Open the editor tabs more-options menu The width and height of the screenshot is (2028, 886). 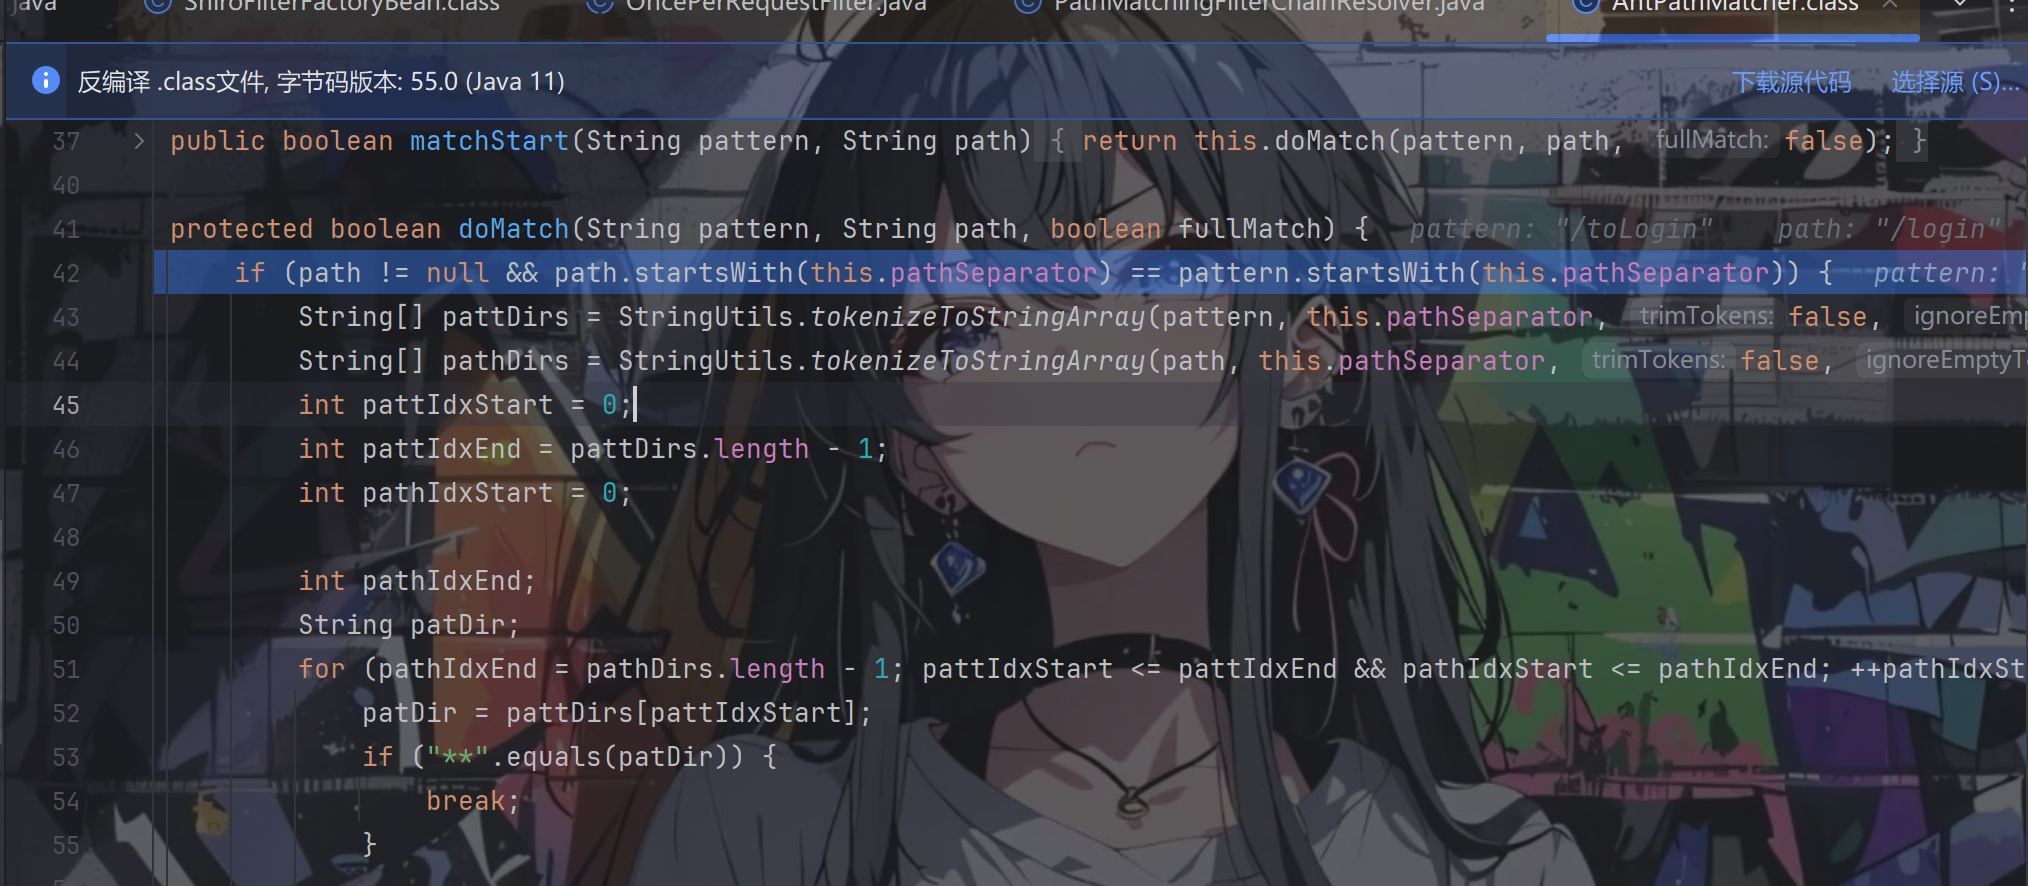[x=2011, y=5]
